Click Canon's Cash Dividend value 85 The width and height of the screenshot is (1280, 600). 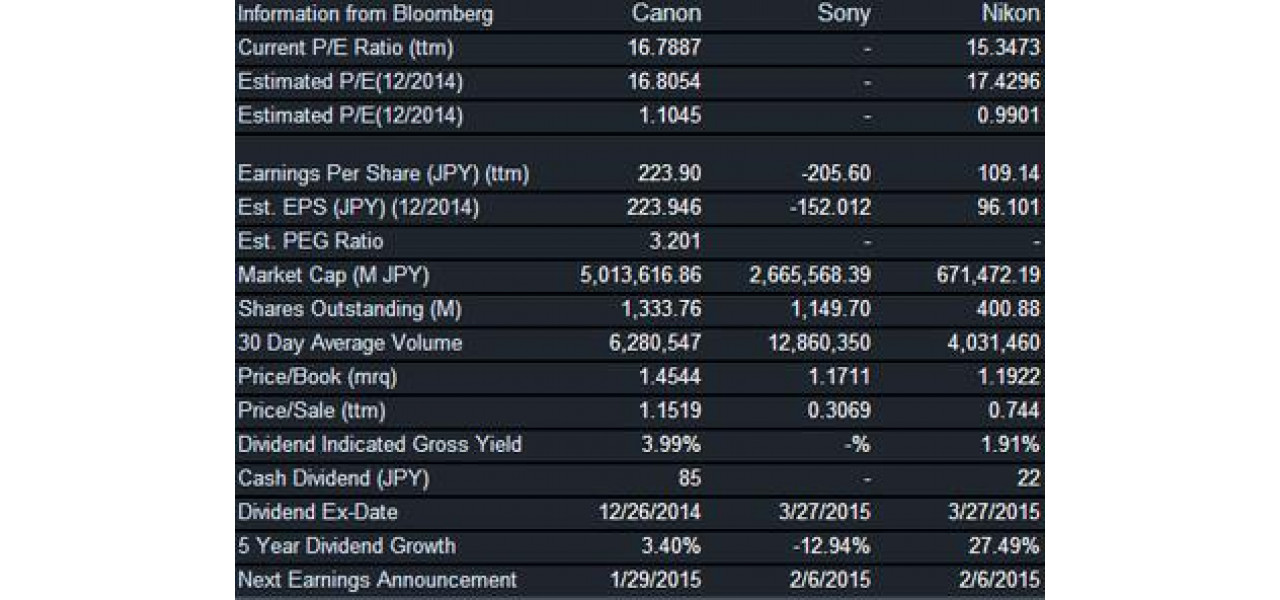[x=690, y=478]
